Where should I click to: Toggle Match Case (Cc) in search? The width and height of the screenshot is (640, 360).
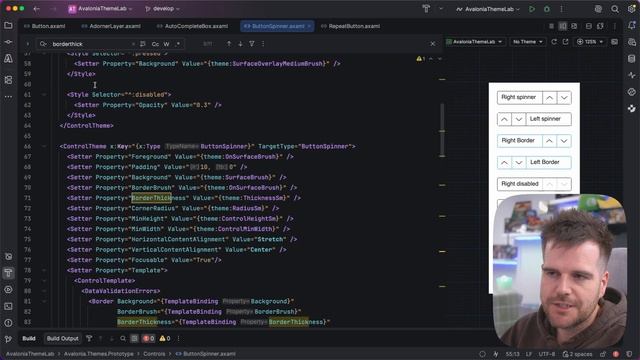(x=155, y=44)
